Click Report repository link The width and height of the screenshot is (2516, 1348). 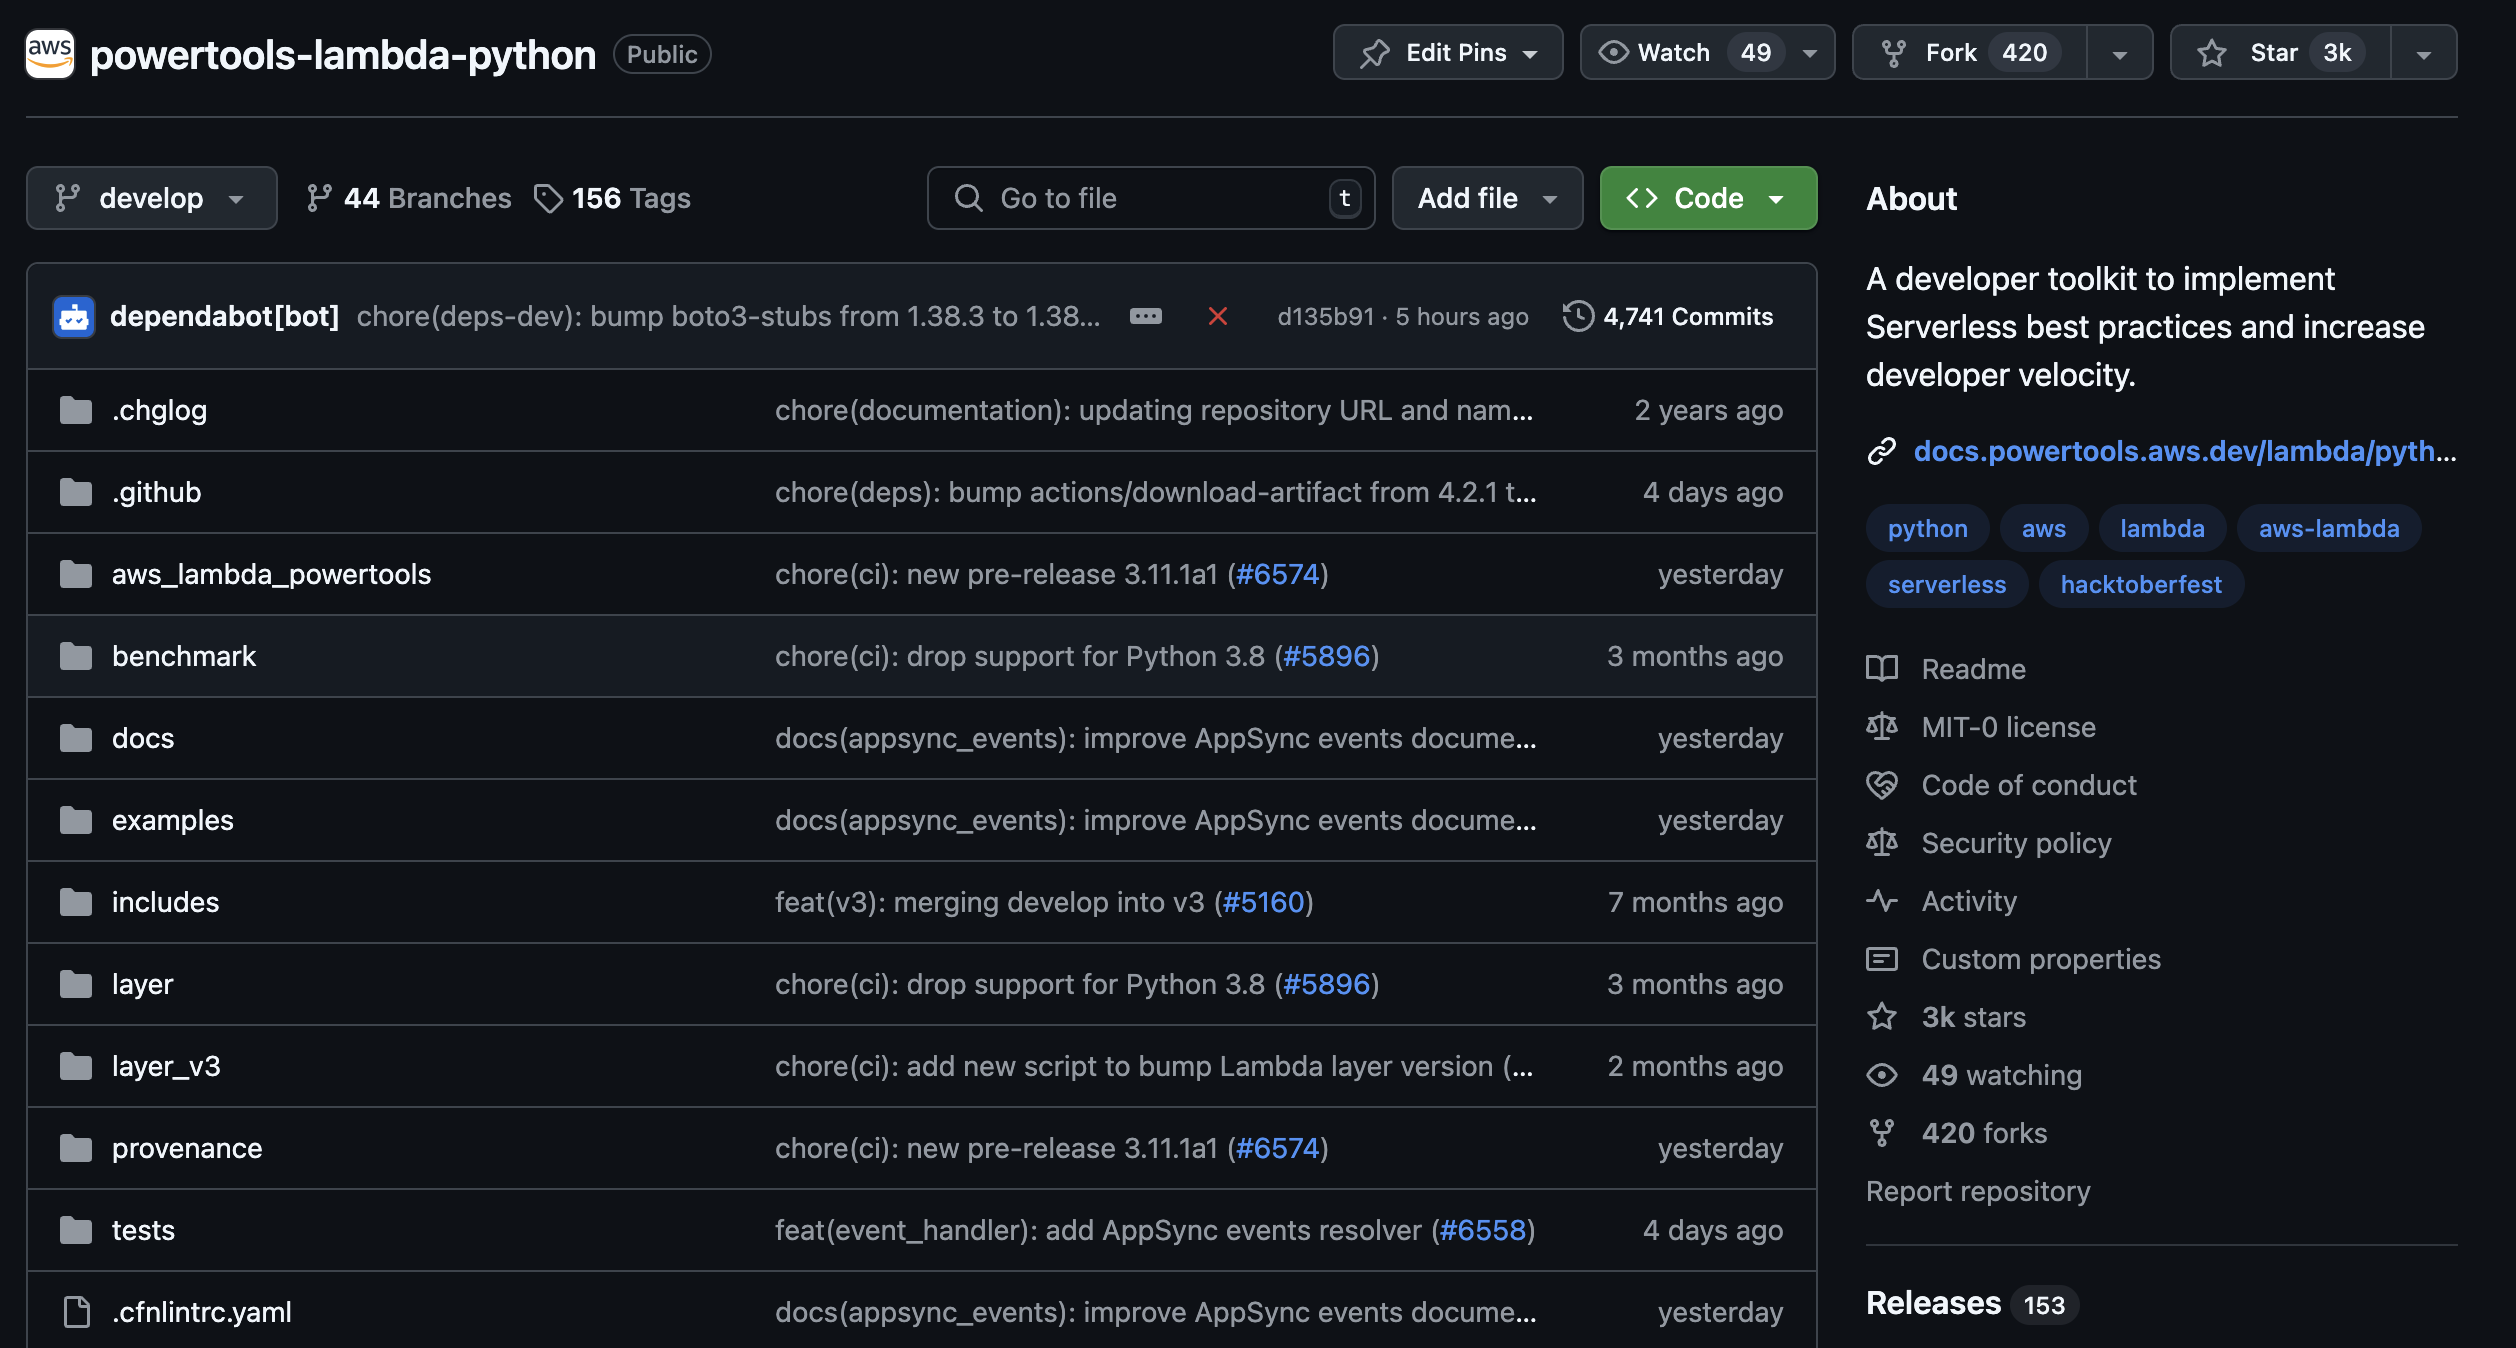tap(1978, 1191)
